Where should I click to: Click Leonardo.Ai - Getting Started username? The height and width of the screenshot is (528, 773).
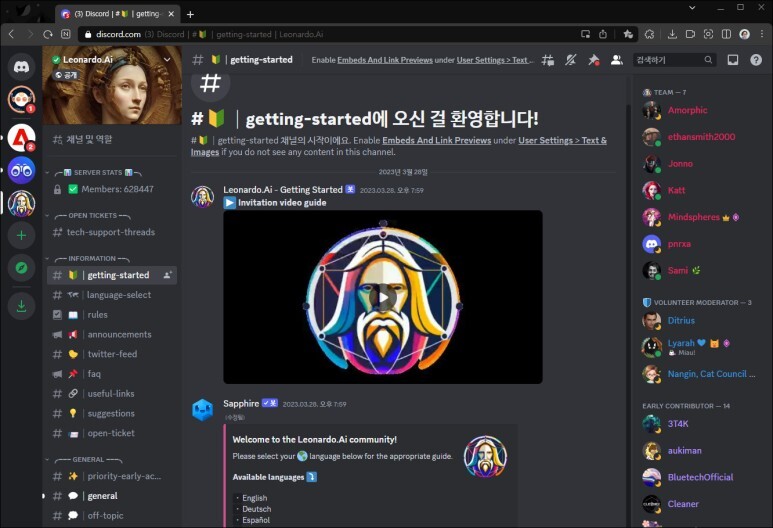pyautogui.click(x=282, y=190)
